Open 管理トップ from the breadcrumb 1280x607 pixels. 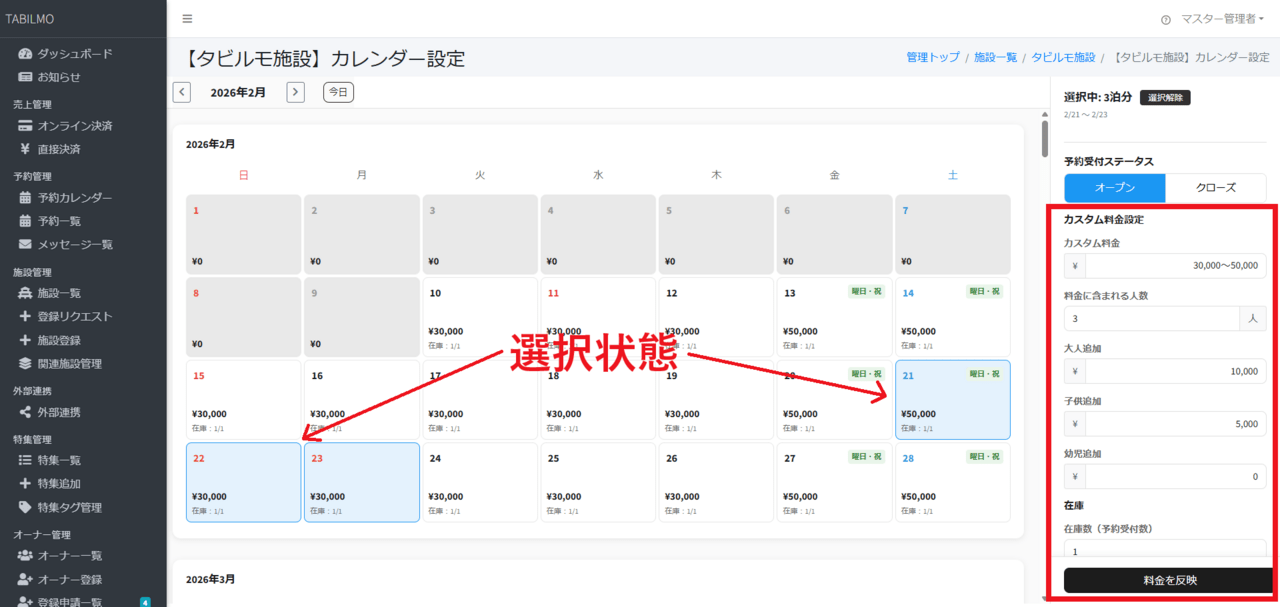pos(932,57)
